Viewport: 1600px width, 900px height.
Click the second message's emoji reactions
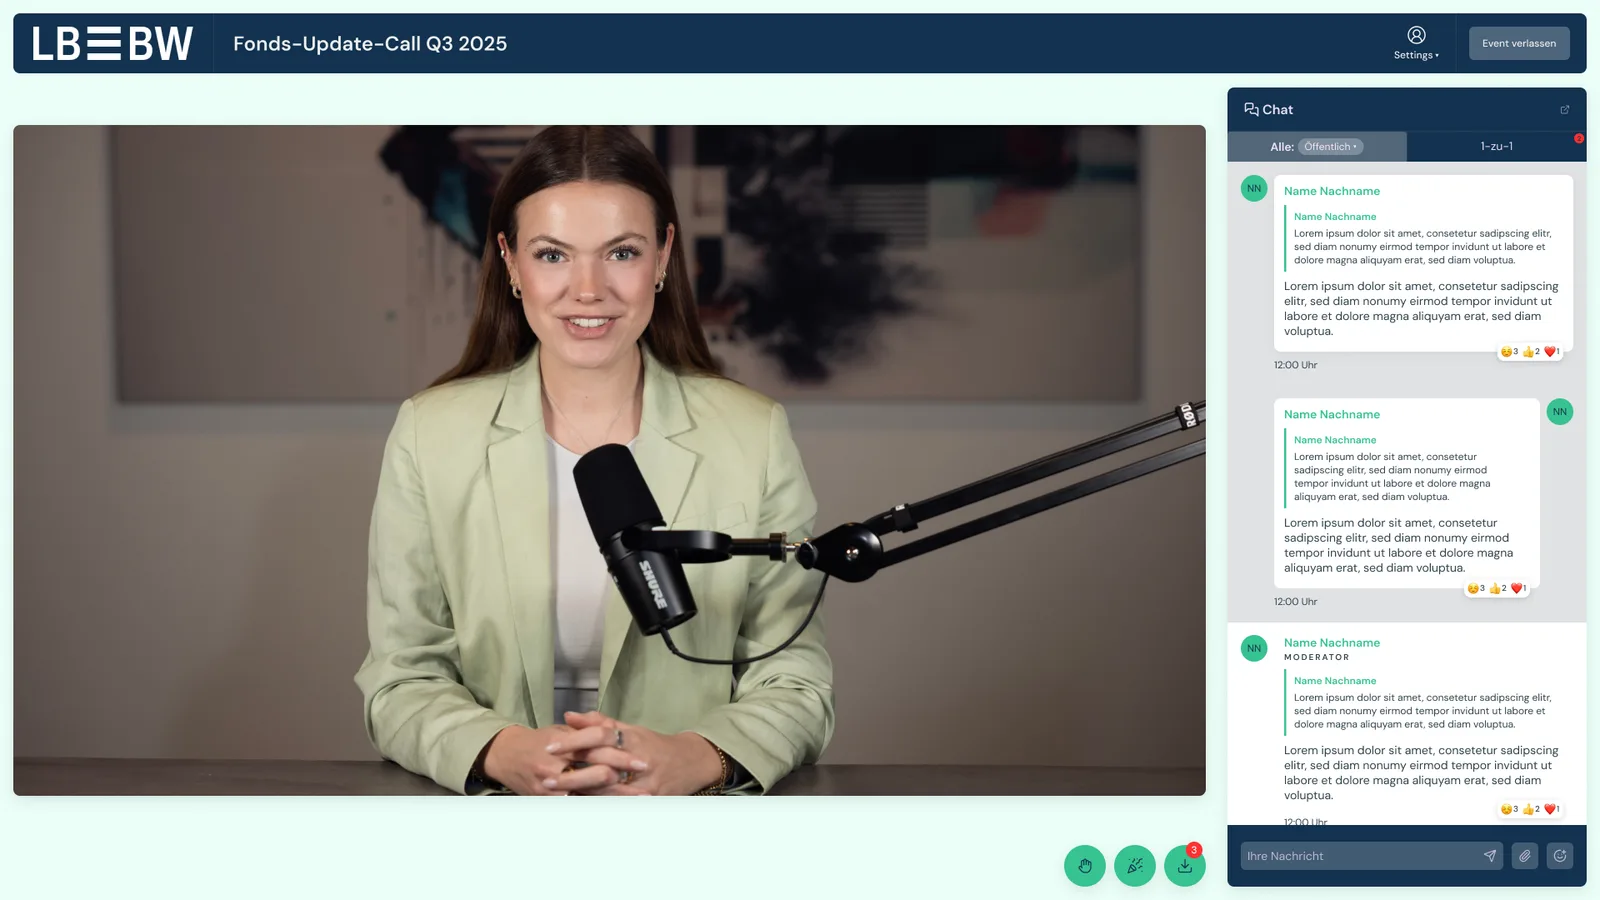[1497, 589]
